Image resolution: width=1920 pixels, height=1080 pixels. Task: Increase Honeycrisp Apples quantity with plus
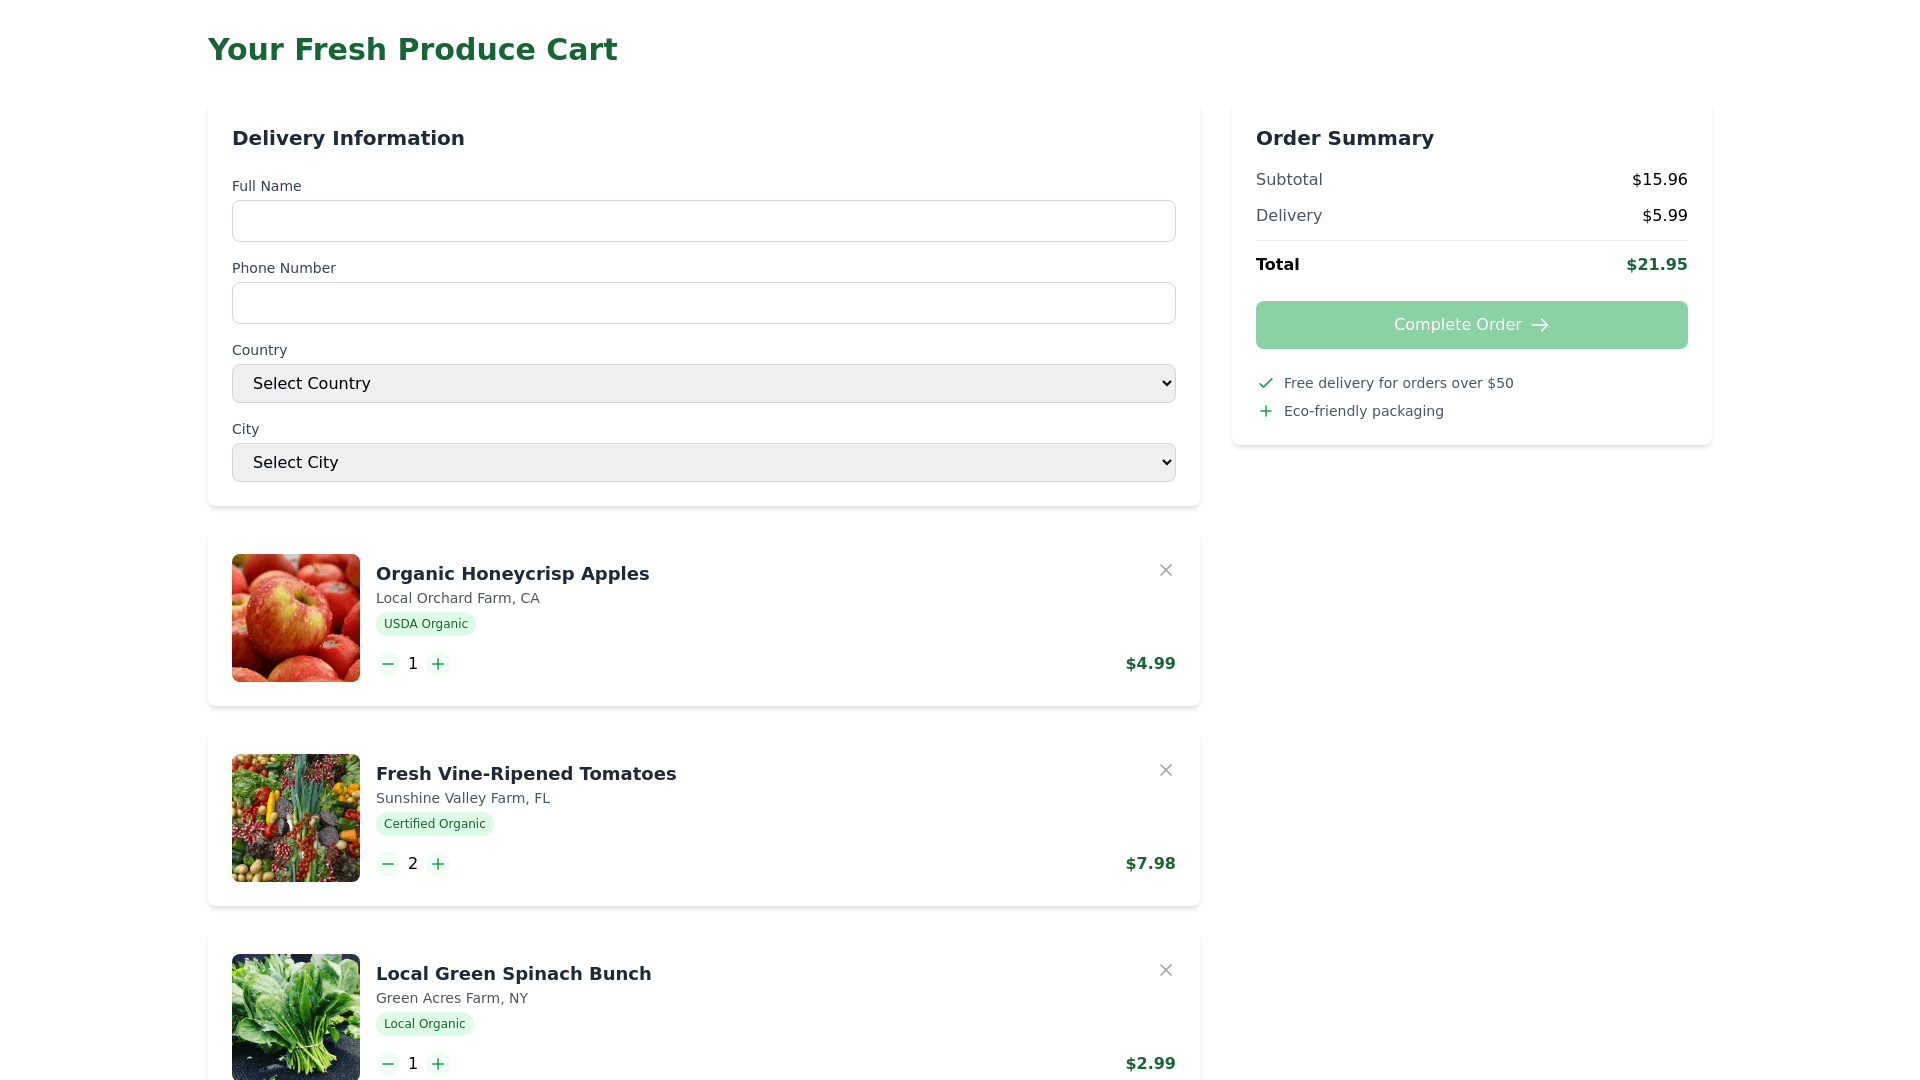[438, 664]
